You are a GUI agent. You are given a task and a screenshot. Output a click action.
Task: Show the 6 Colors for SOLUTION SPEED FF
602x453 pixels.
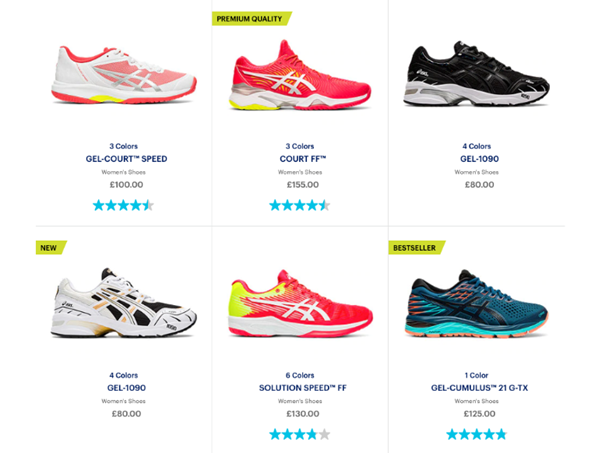click(300, 375)
